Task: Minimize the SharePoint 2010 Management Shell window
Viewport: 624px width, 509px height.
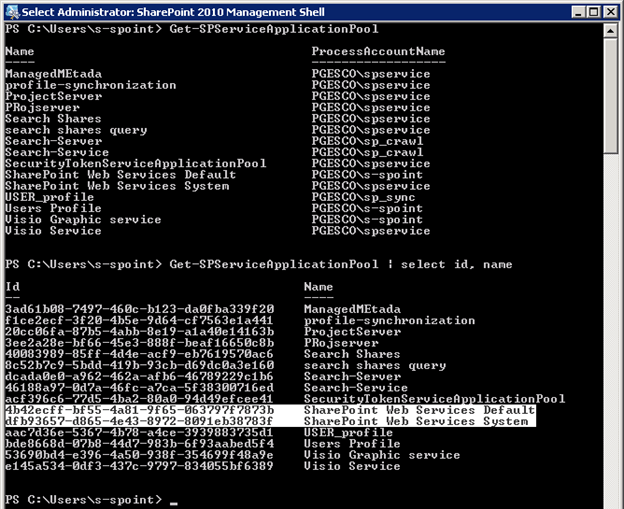Action: tap(566, 11)
